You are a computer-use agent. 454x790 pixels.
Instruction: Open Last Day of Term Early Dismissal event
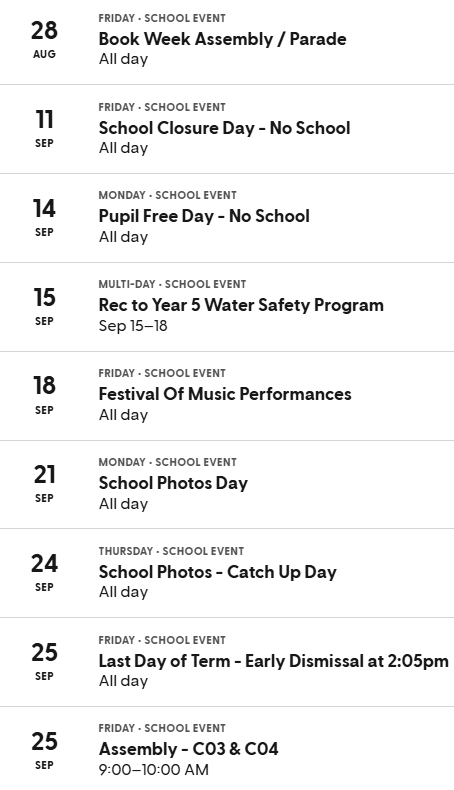click(x=274, y=661)
